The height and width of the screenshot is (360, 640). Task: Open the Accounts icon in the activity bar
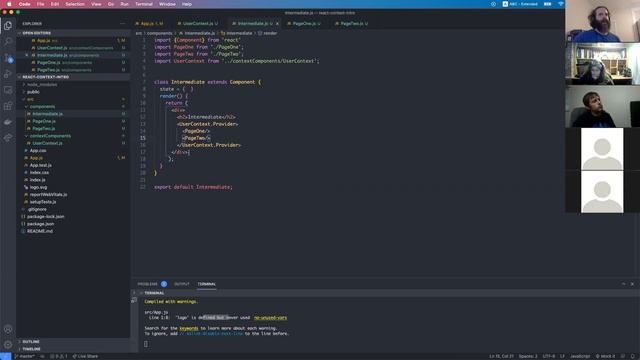click(x=8, y=329)
